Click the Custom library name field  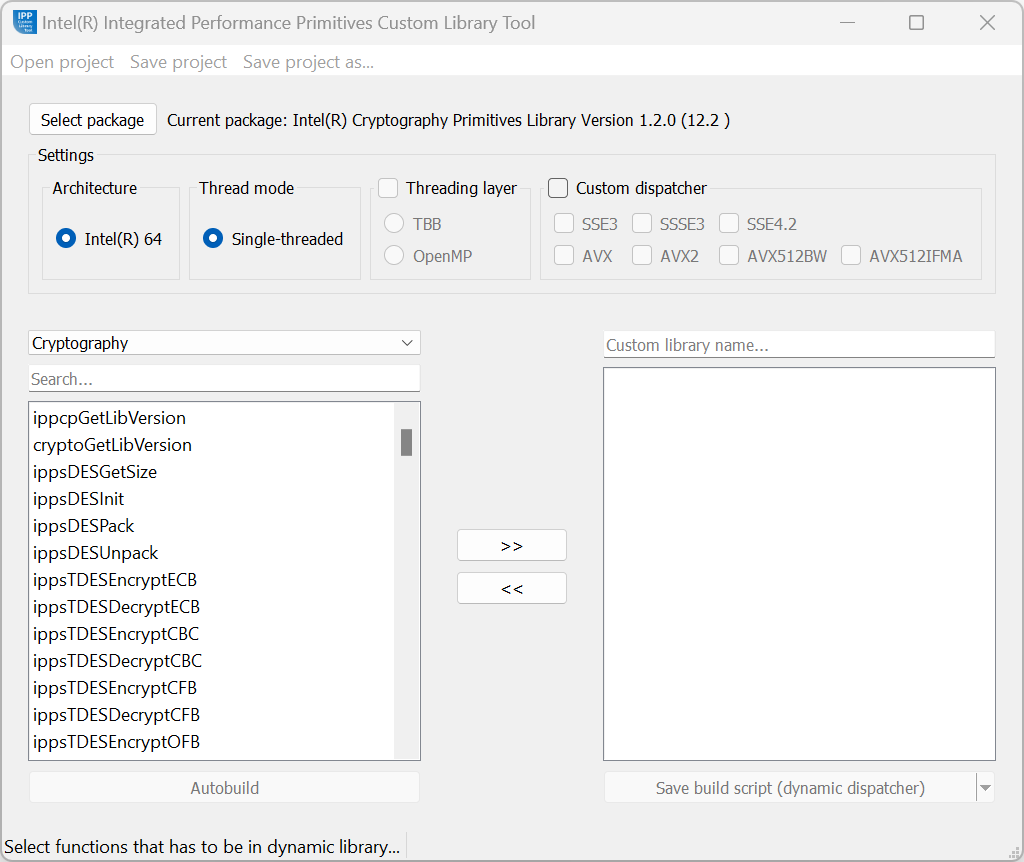[x=799, y=345]
